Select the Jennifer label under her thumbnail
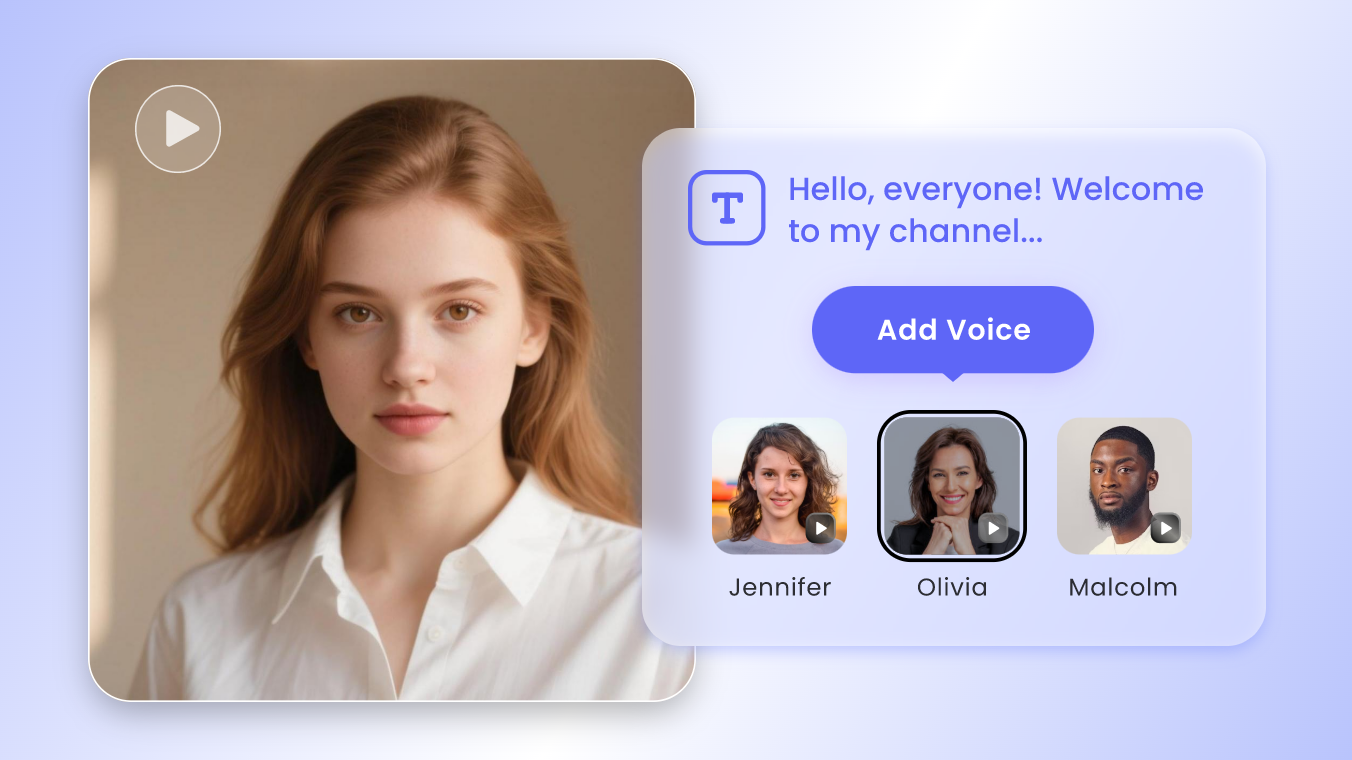The image size is (1352, 760). (779, 587)
